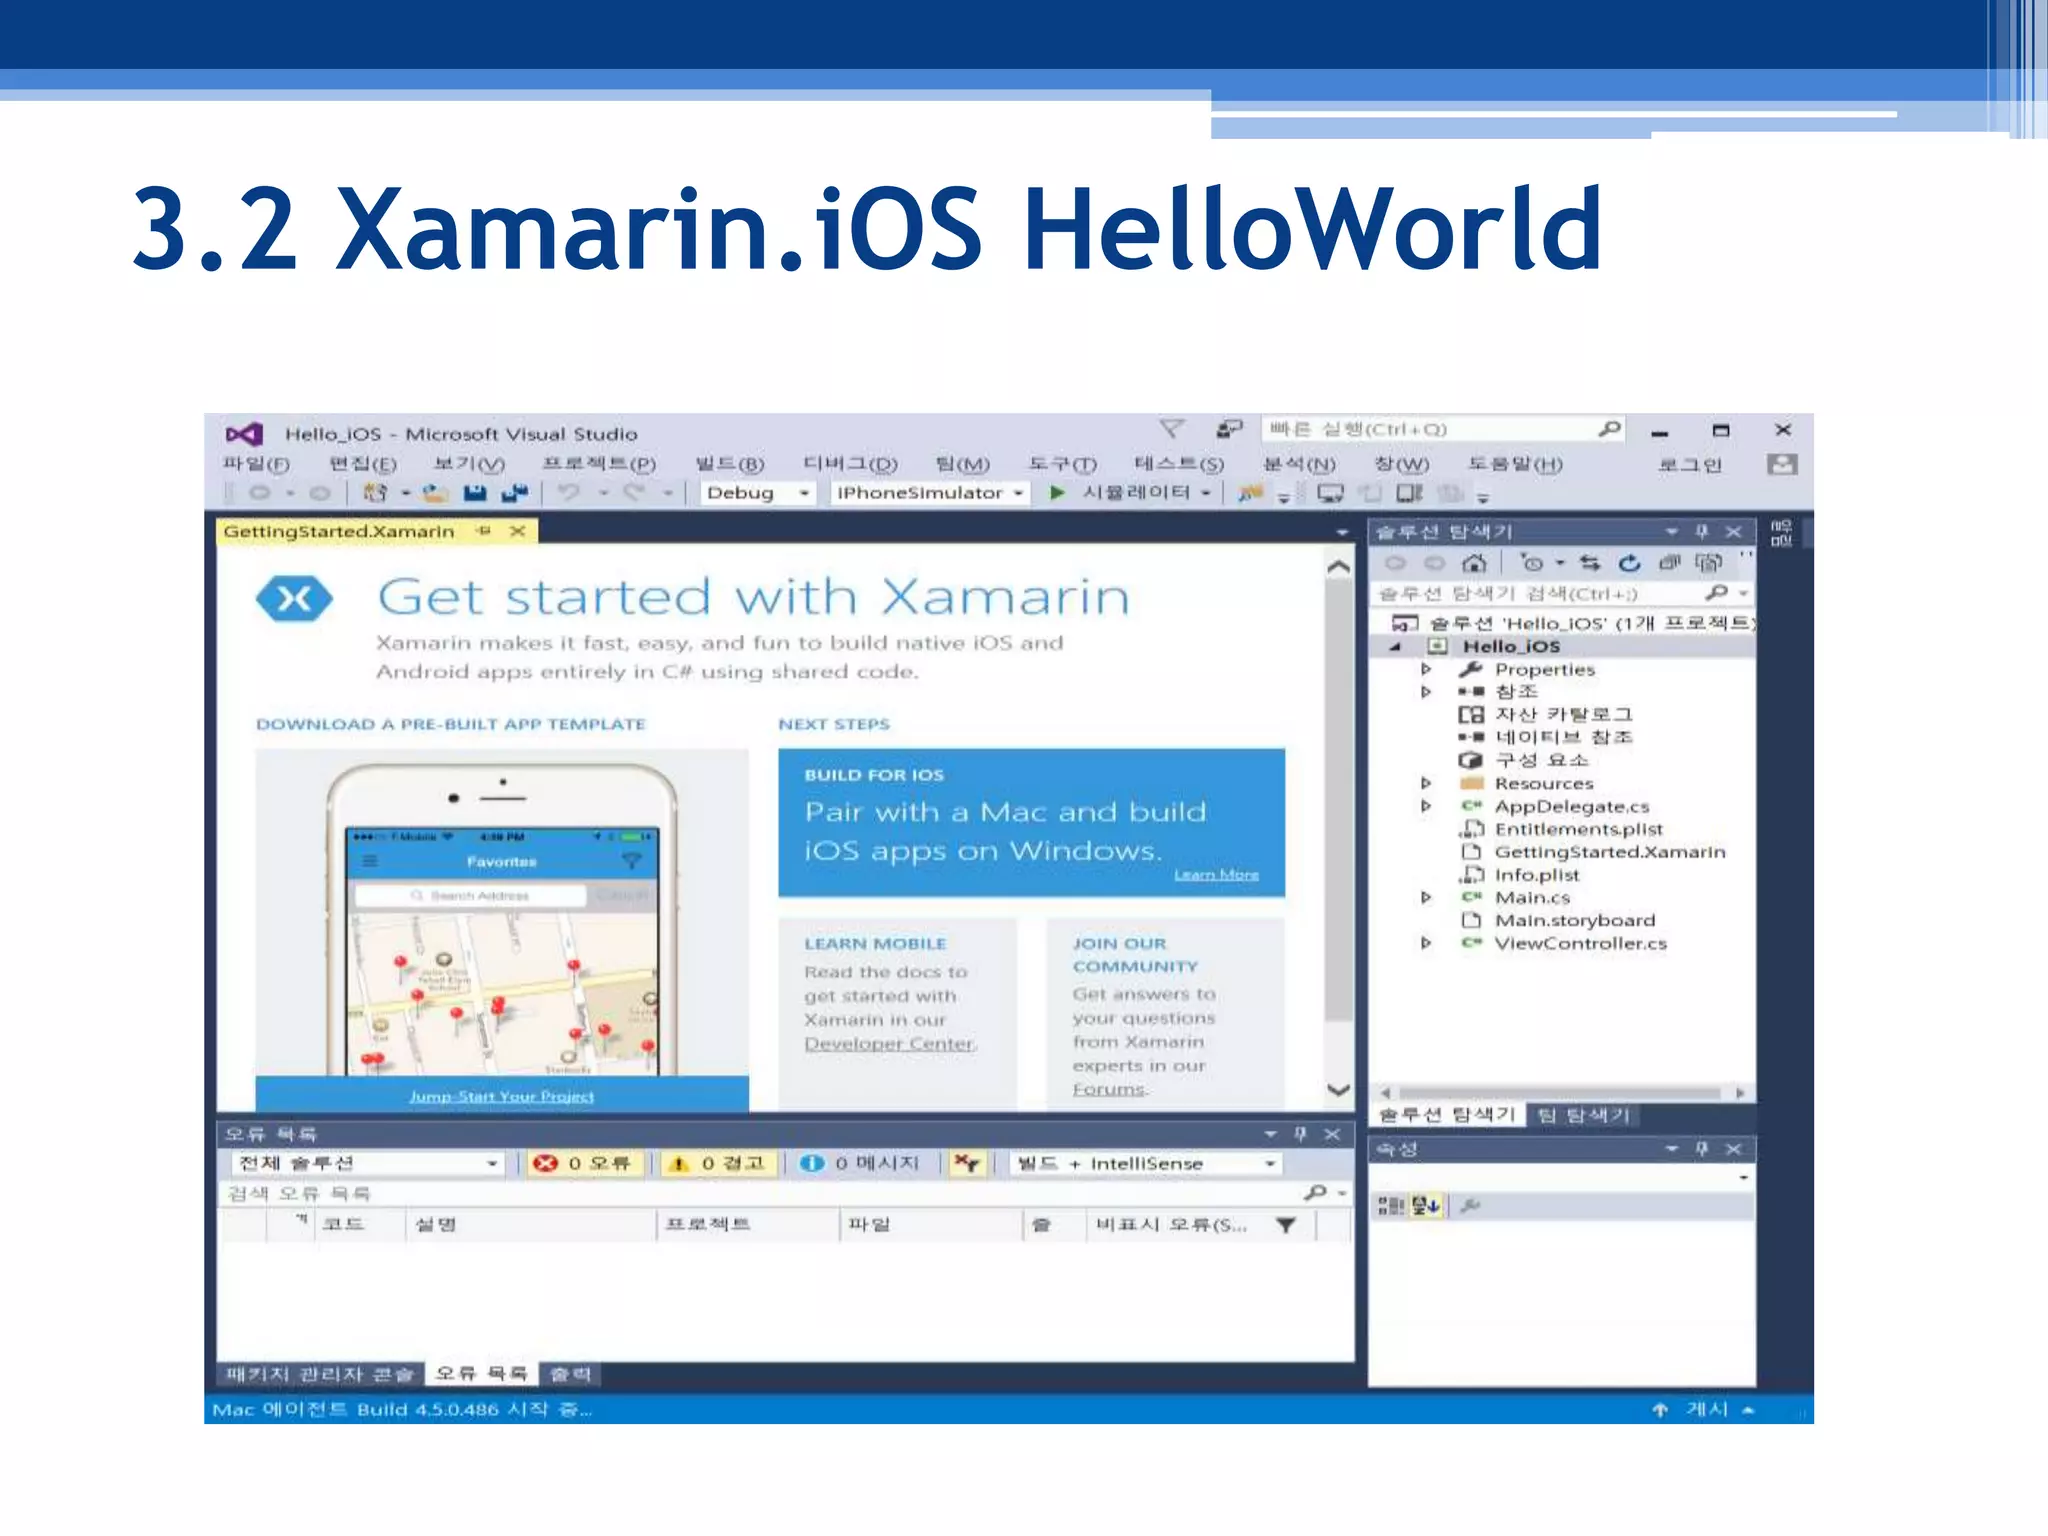Click the Save icon in the toolbar
2048x1536 pixels.
click(475, 492)
